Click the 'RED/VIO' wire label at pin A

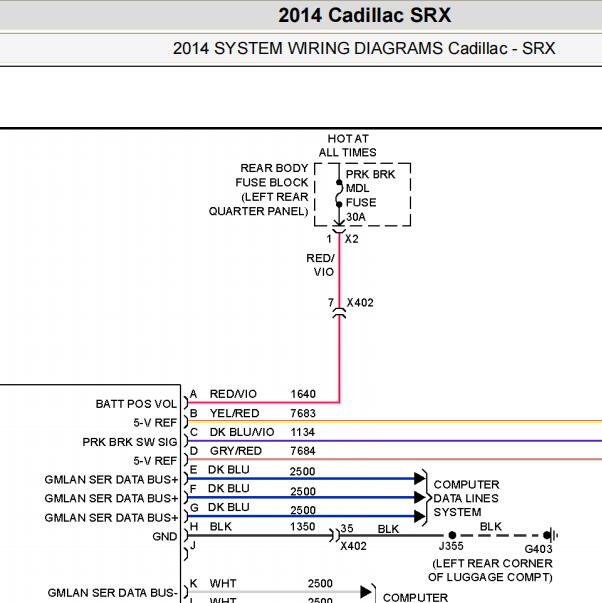pyautogui.click(x=233, y=394)
